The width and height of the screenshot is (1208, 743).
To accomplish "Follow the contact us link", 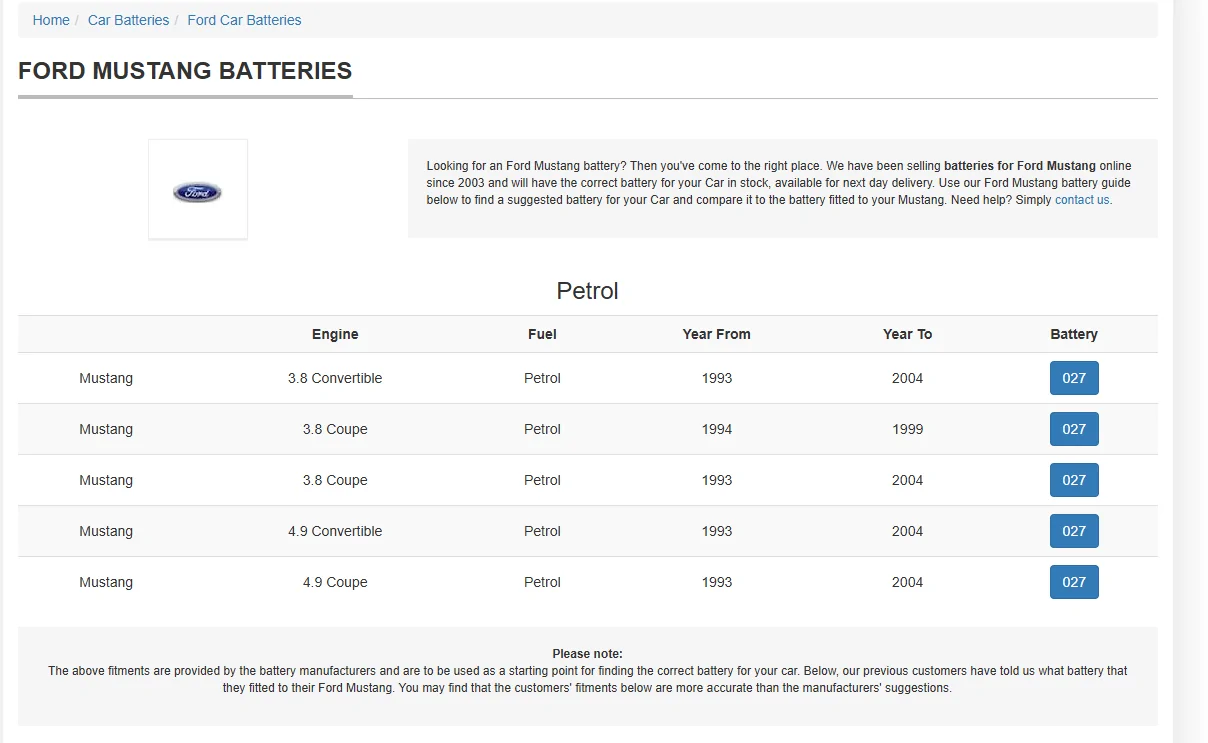I will [1082, 200].
